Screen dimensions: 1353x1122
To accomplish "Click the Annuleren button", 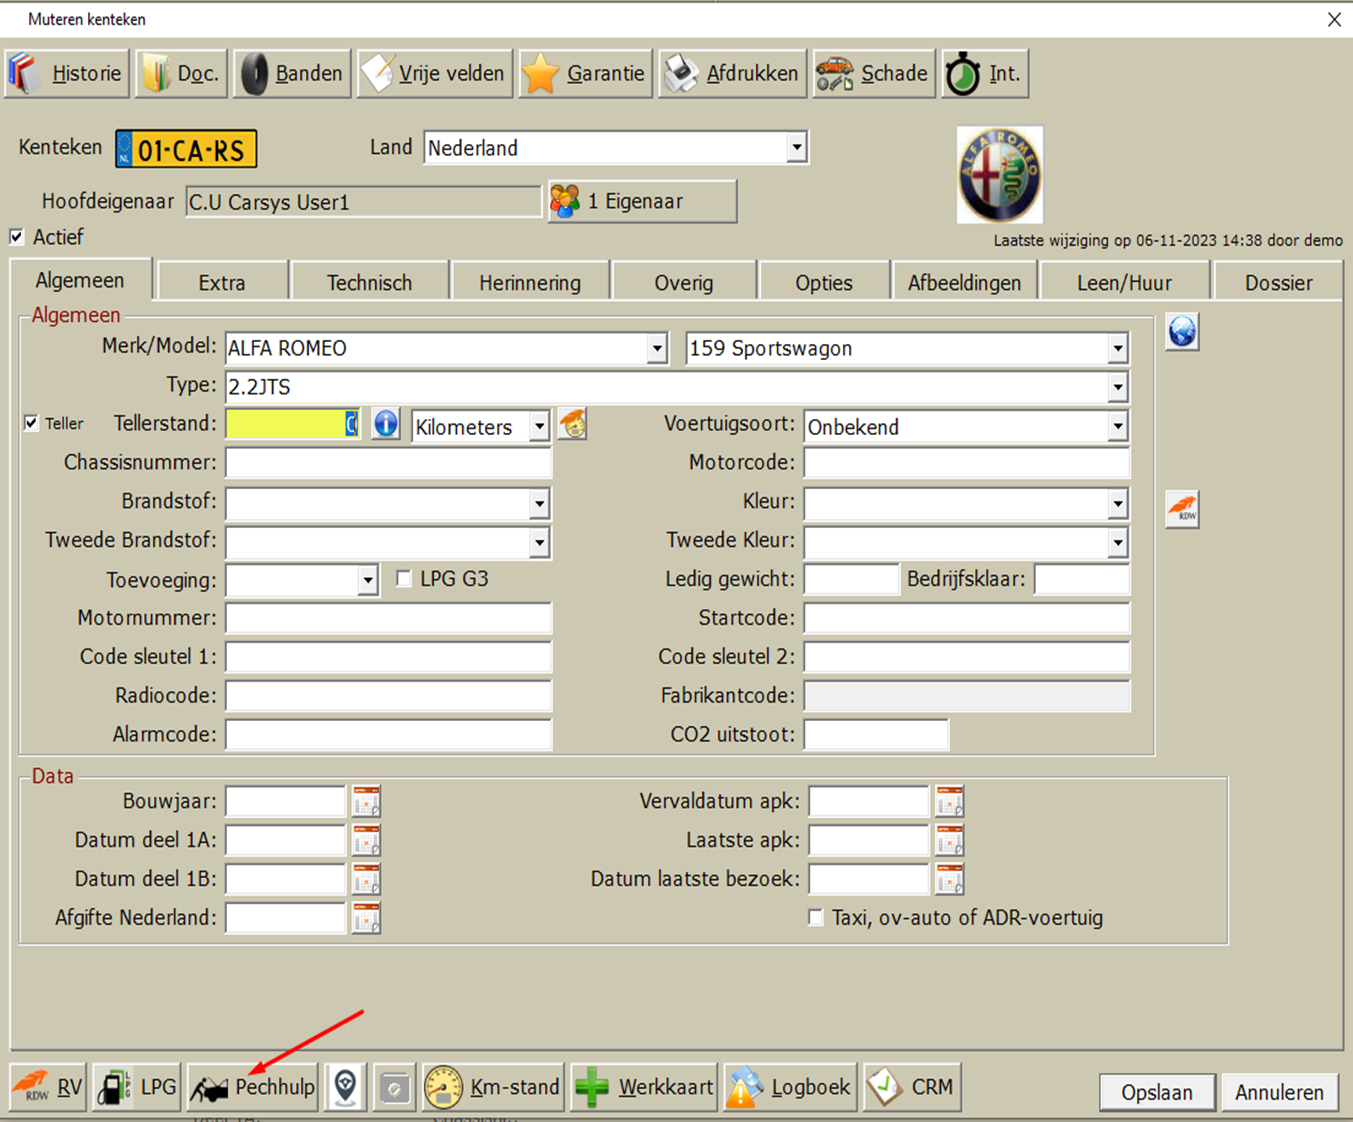I will click(x=1279, y=1092).
